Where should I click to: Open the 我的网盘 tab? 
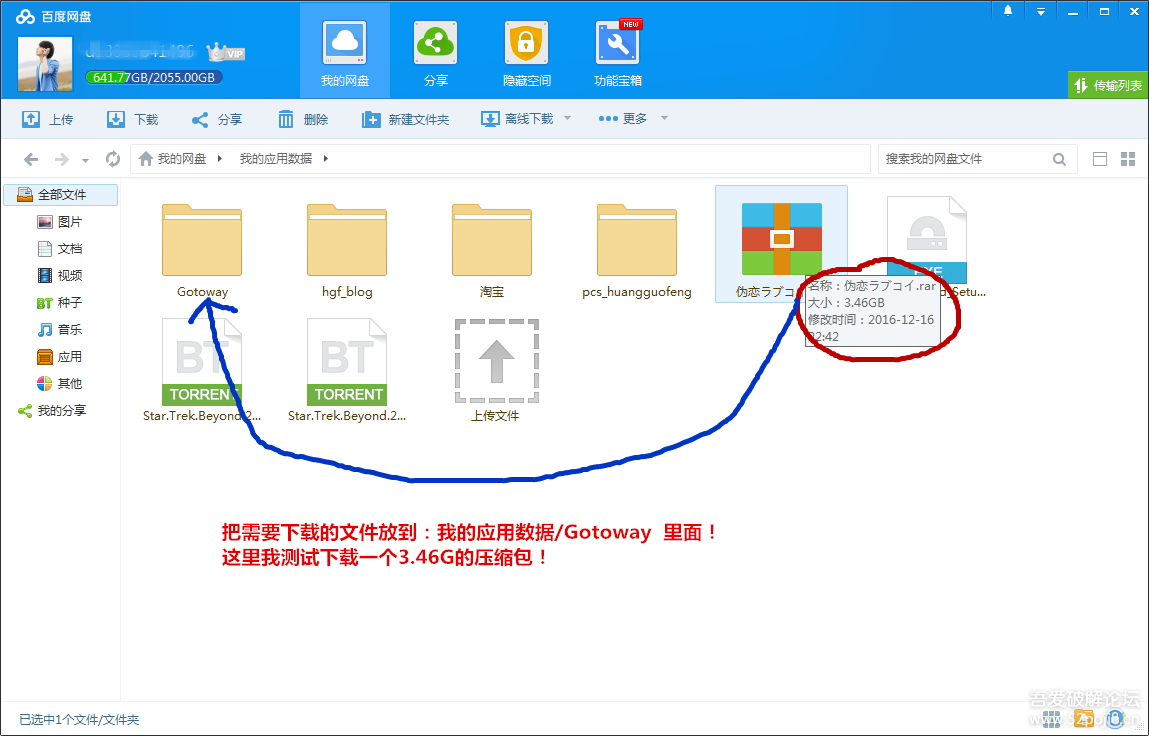pyautogui.click(x=344, y=51)
